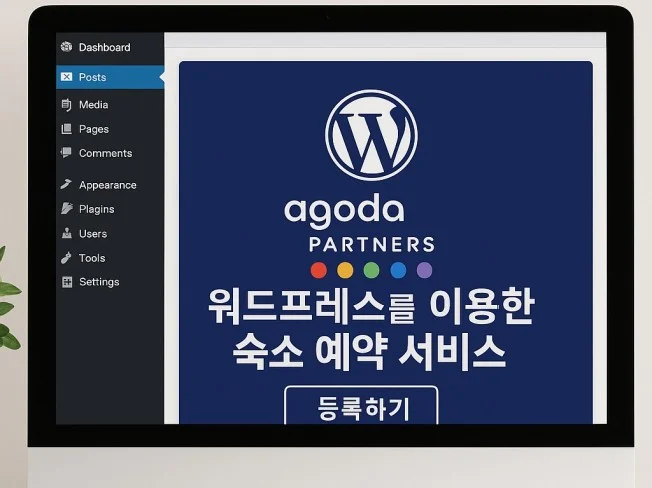The height and width of the screenshot is (488, 652).
Task: Click the Settings icon in sidebar
Action: pyautogui.click(x=66, y=282)
